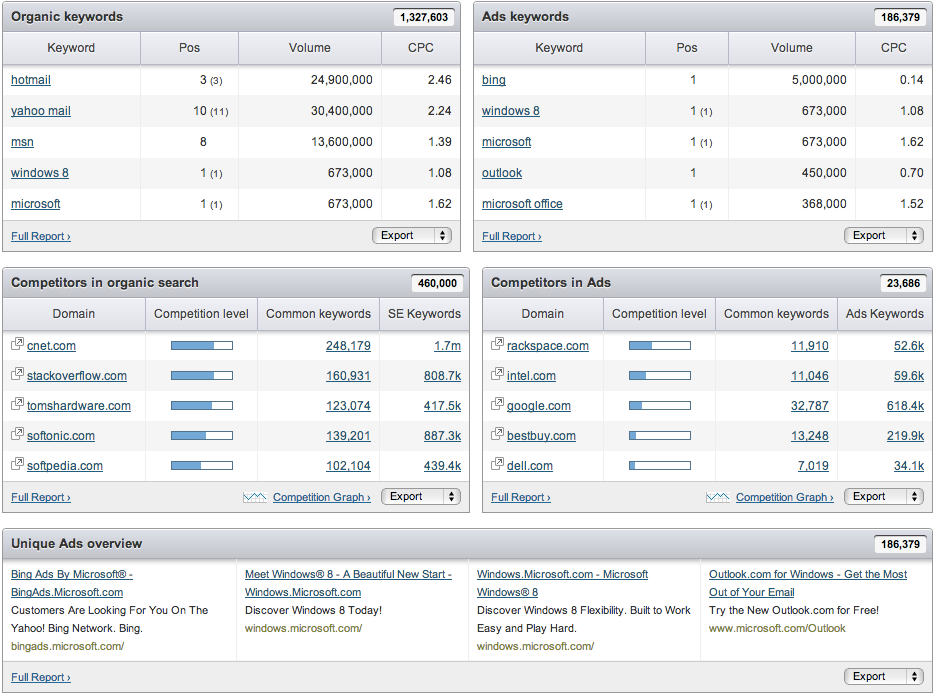This screenshot has height=693, width=934.
Task: Click rackspace.com competition level bar
Action: [660, 346]
